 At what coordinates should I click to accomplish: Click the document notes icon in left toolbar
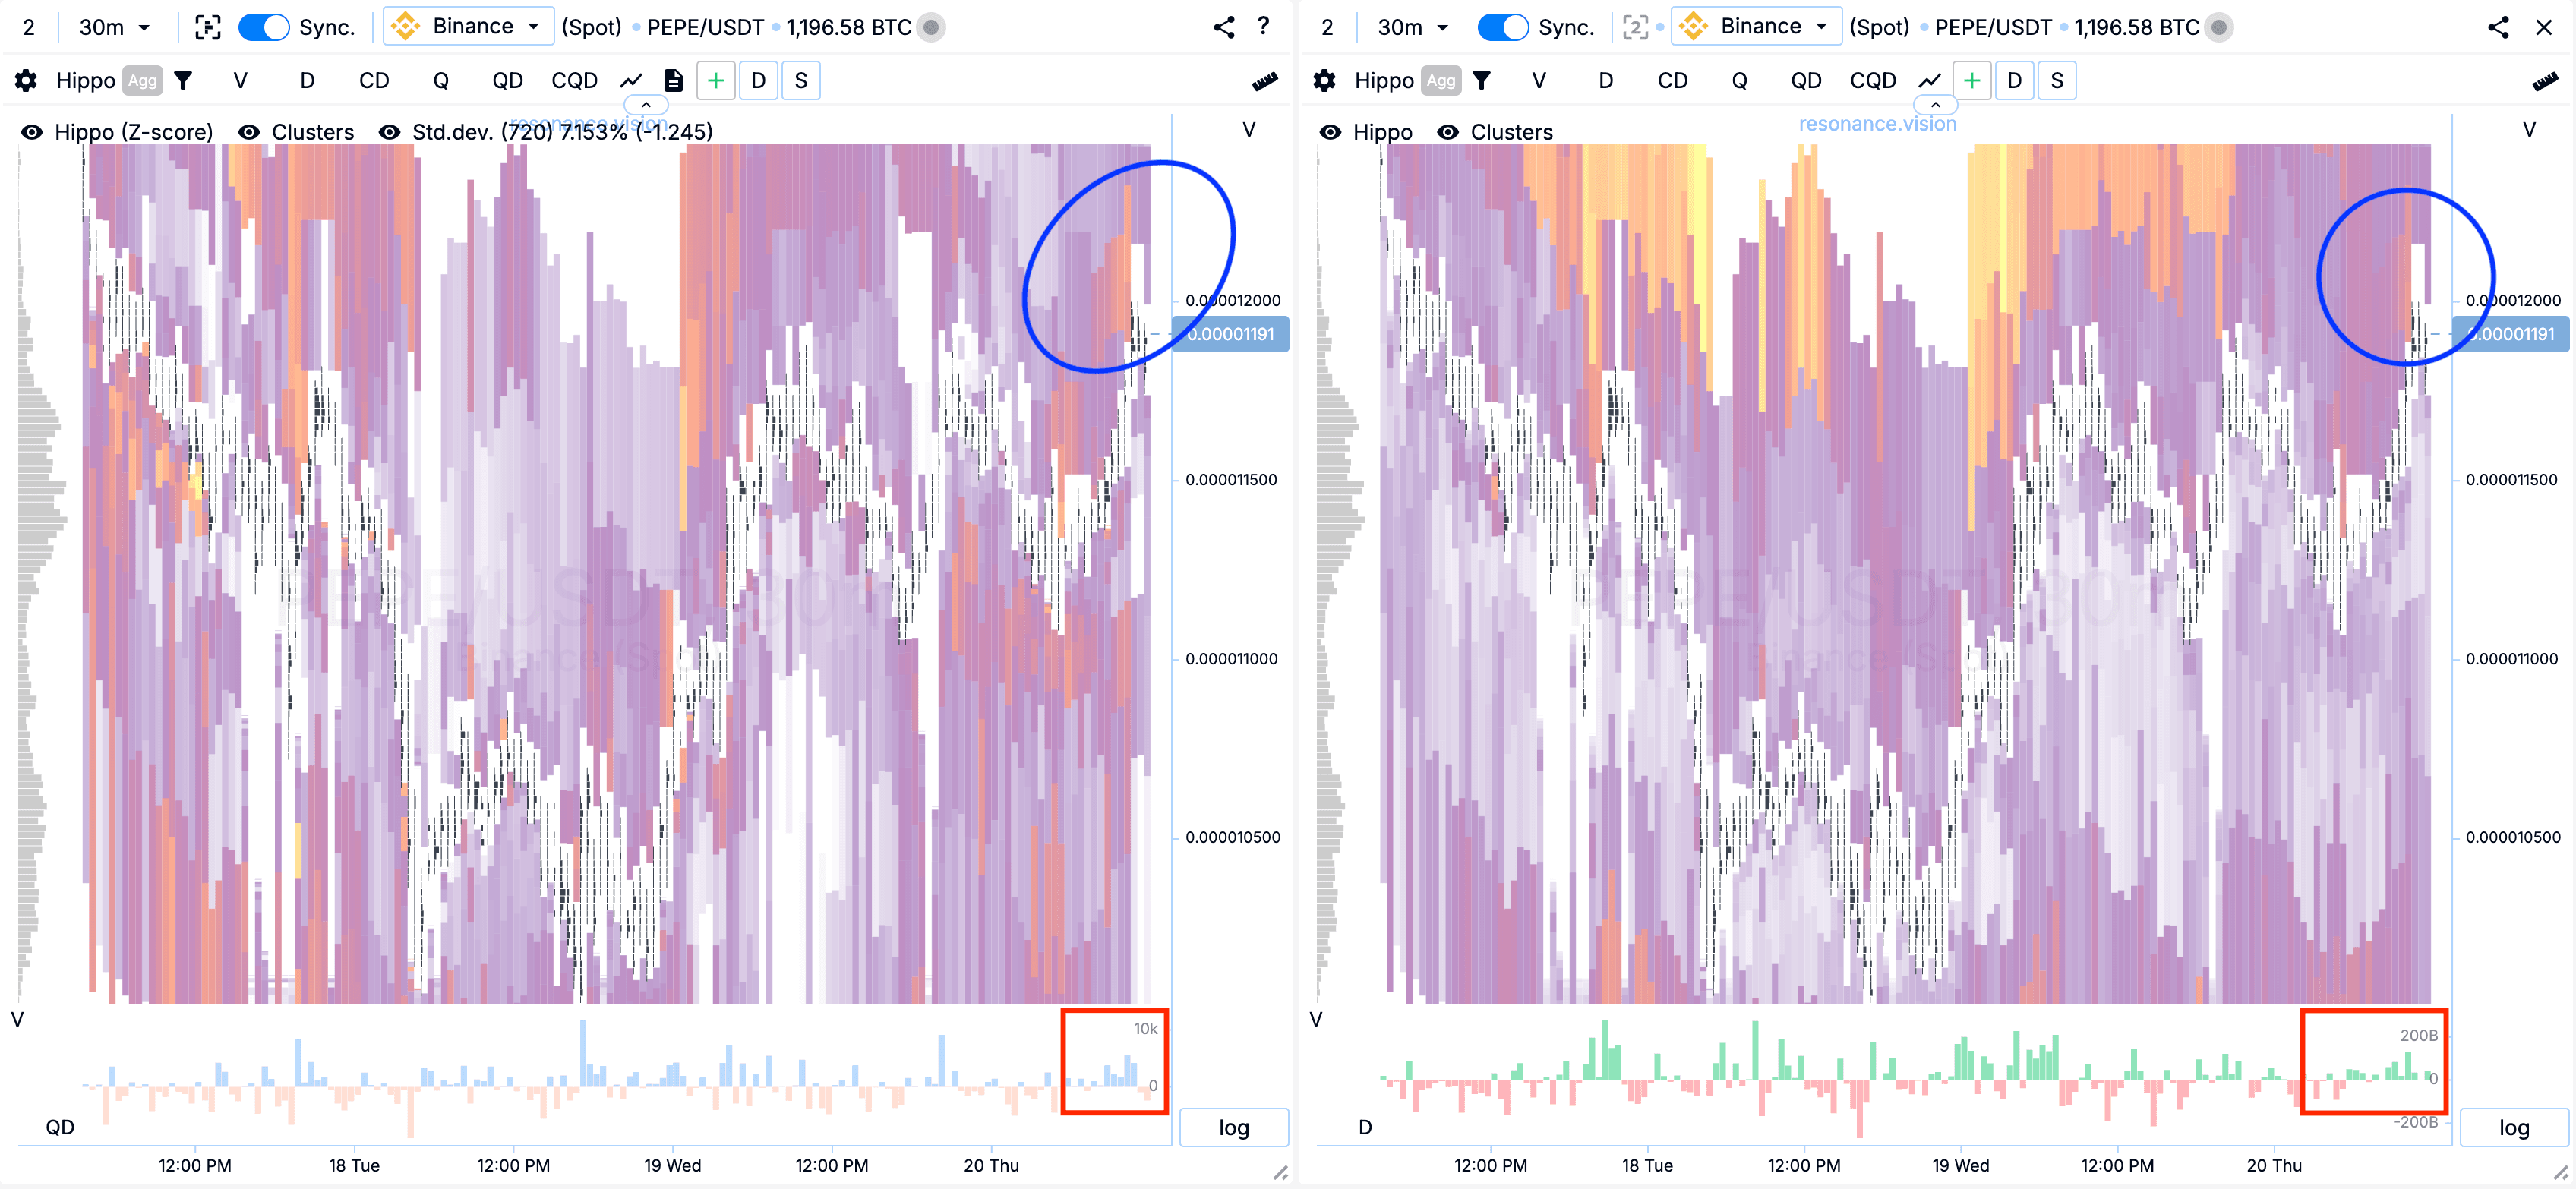point(673,80)
